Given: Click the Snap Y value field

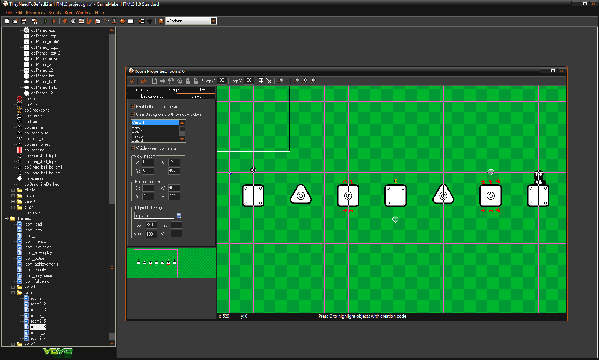Looking at the screenshot, I should coord(249,81).
